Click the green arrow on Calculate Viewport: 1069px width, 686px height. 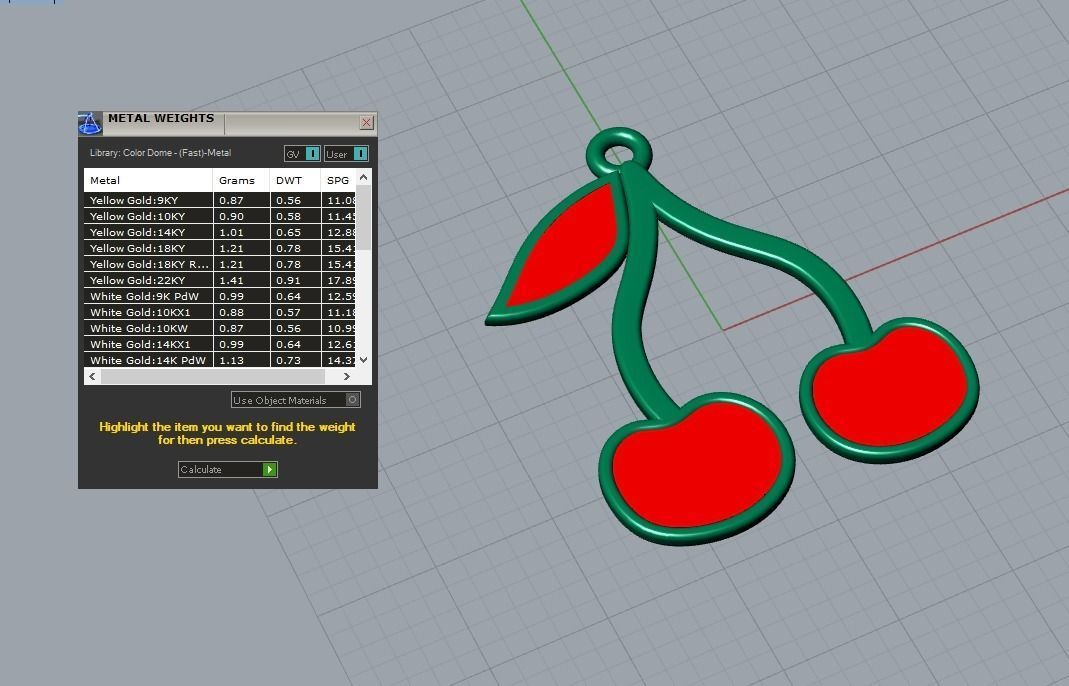270,469
